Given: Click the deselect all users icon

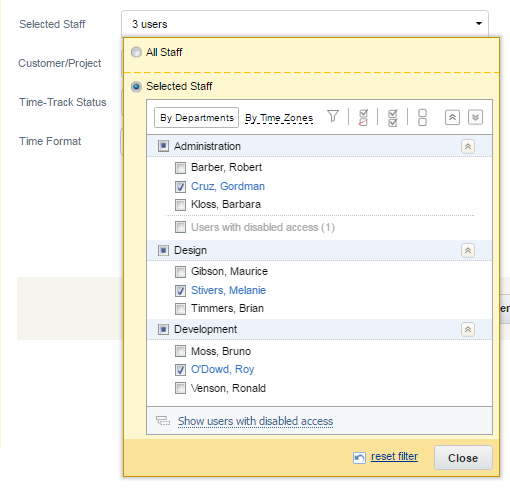Looking at the screenshot, I should point(422,117).
